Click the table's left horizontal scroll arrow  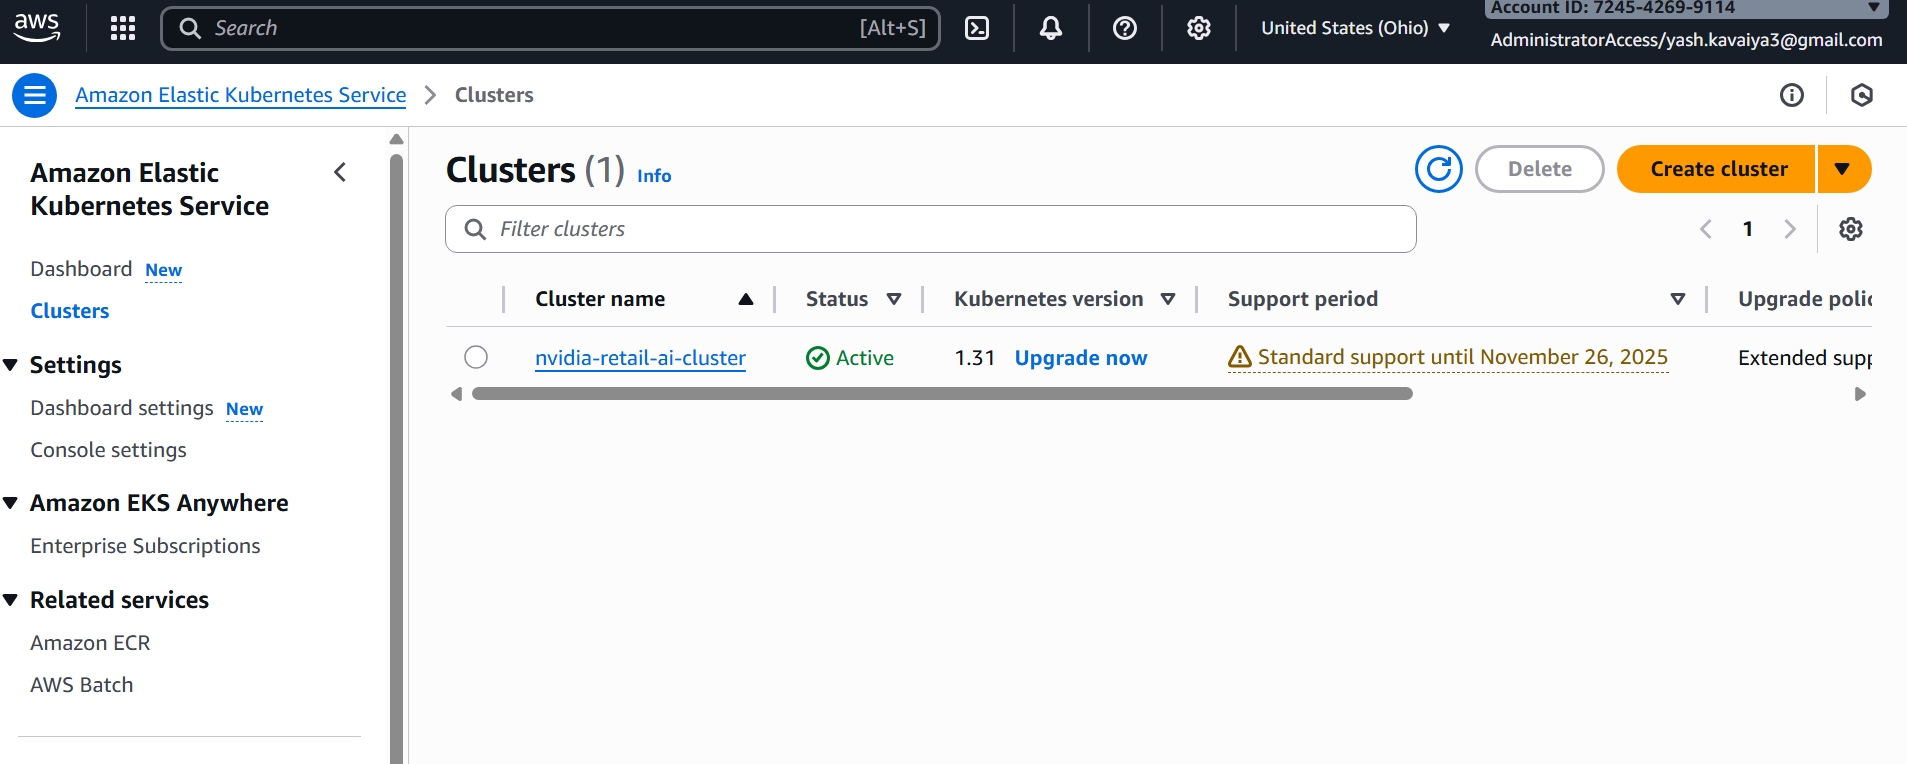pos(457,394)
